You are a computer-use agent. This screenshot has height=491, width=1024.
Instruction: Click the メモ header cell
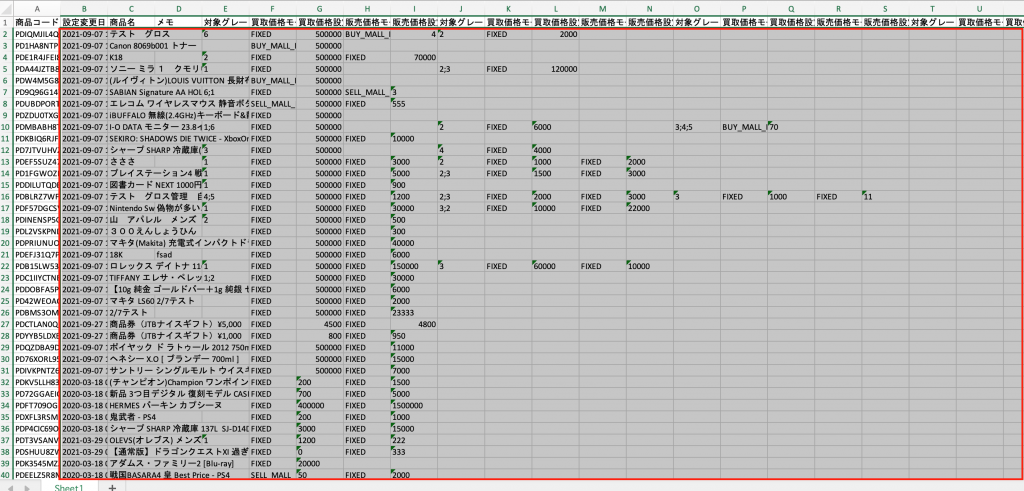click(178, 22)
